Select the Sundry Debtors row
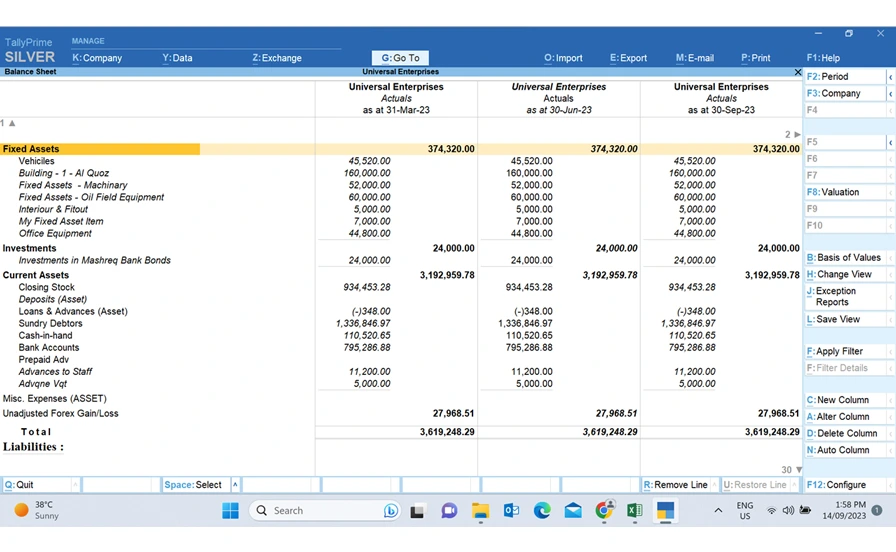 tap(400, 323)
